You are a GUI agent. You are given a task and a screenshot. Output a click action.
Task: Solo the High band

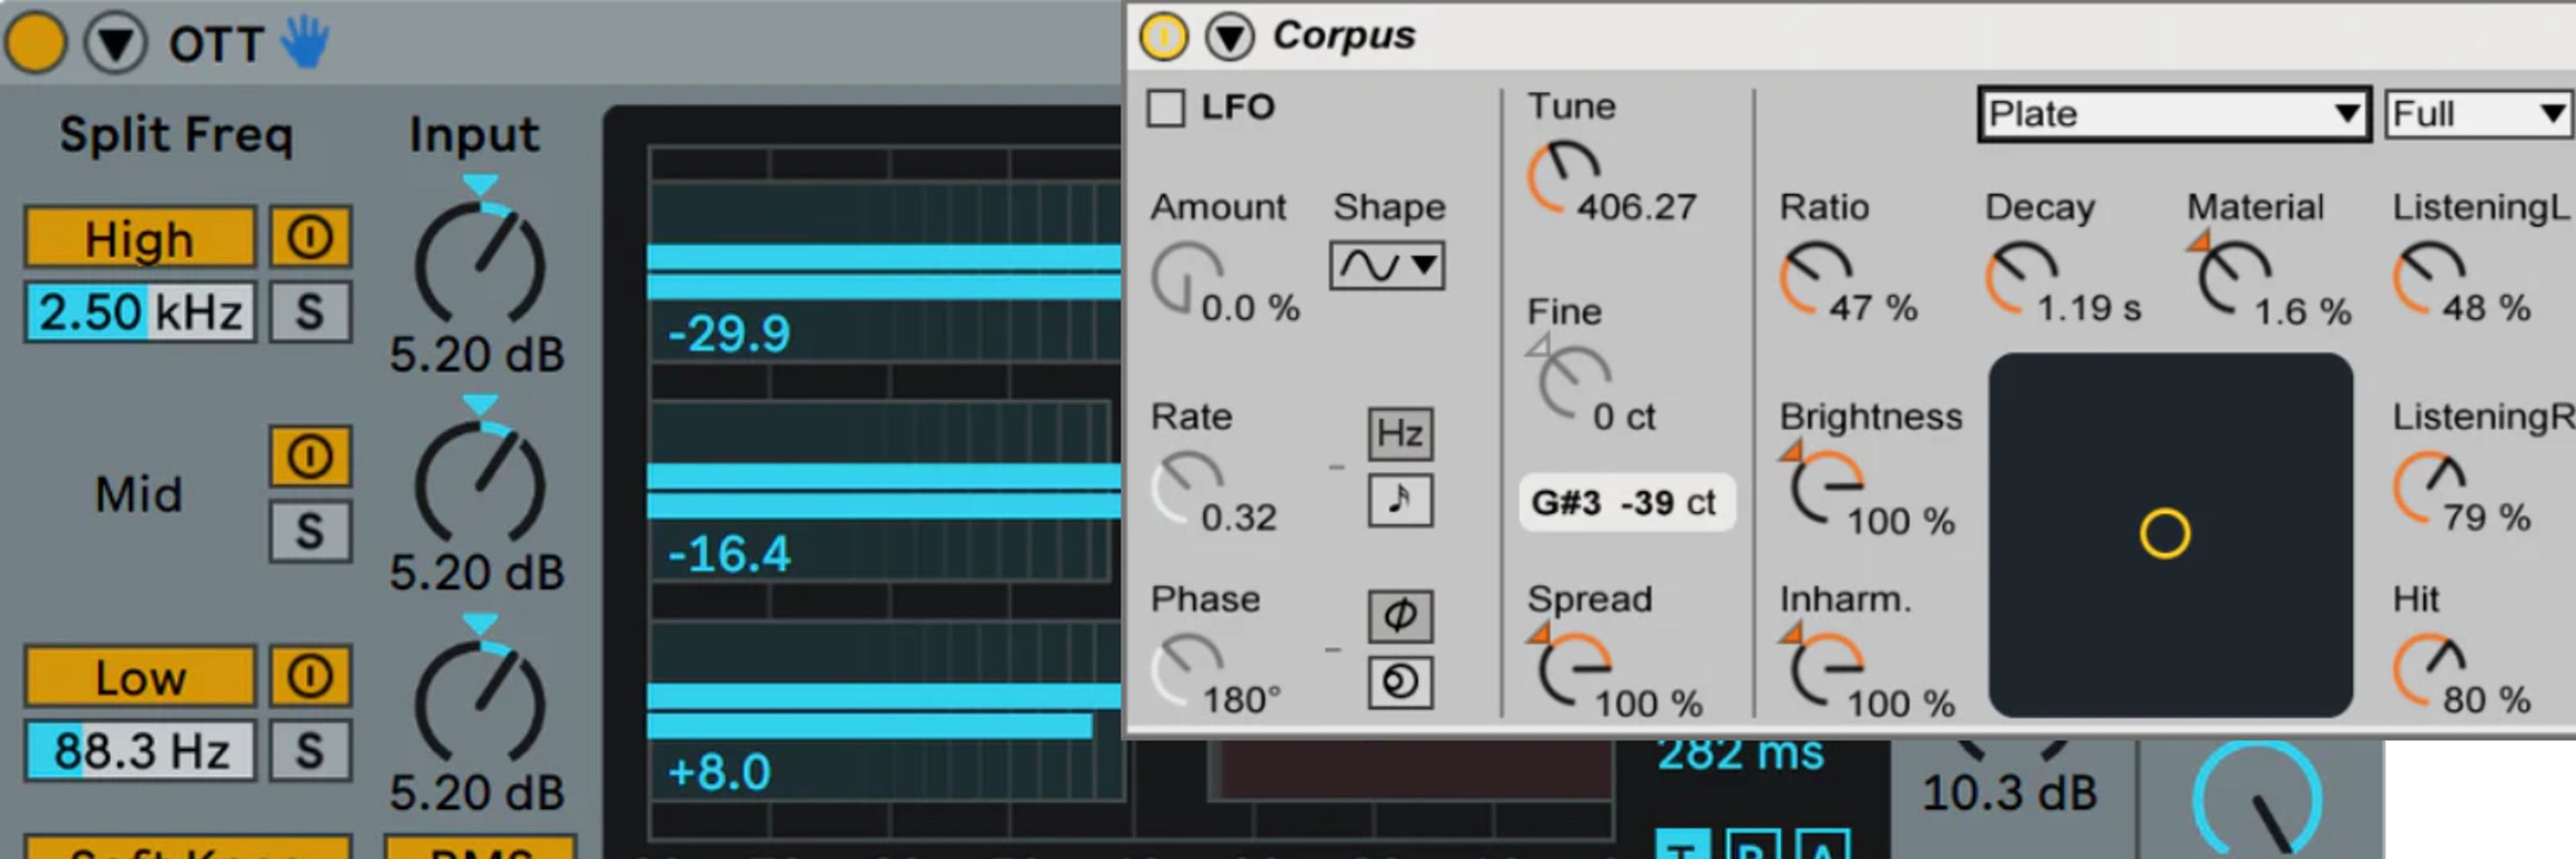click(x=311, y=312)
